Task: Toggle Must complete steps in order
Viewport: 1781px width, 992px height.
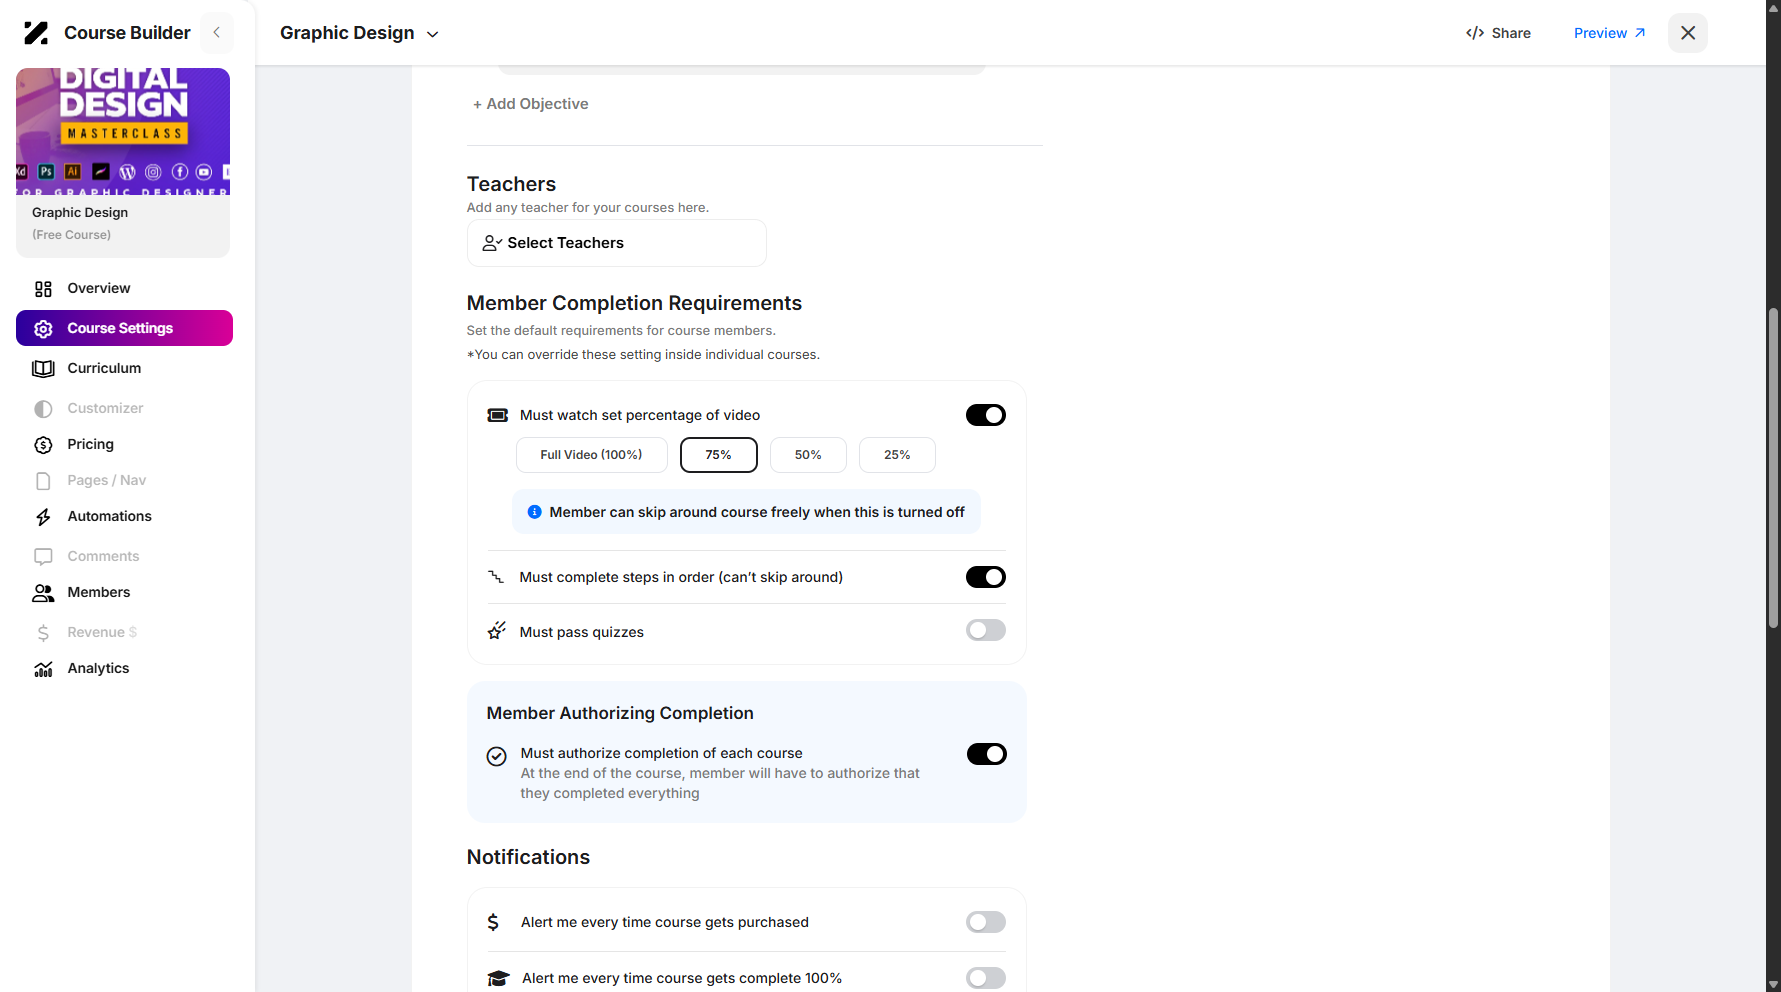Action: tap(985, 577)
